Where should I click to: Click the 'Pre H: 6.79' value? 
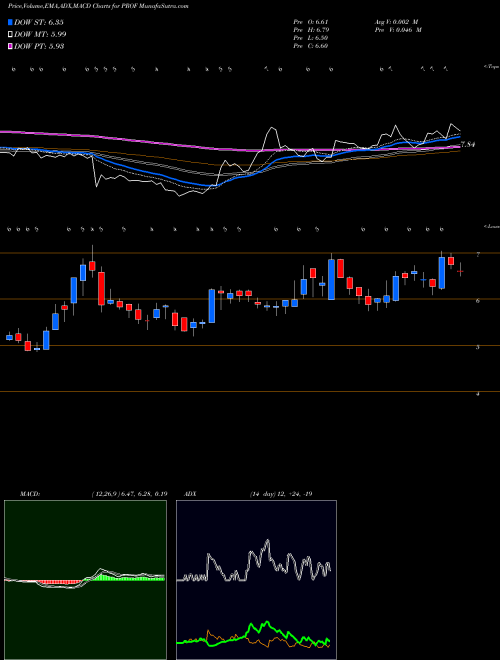311,29
